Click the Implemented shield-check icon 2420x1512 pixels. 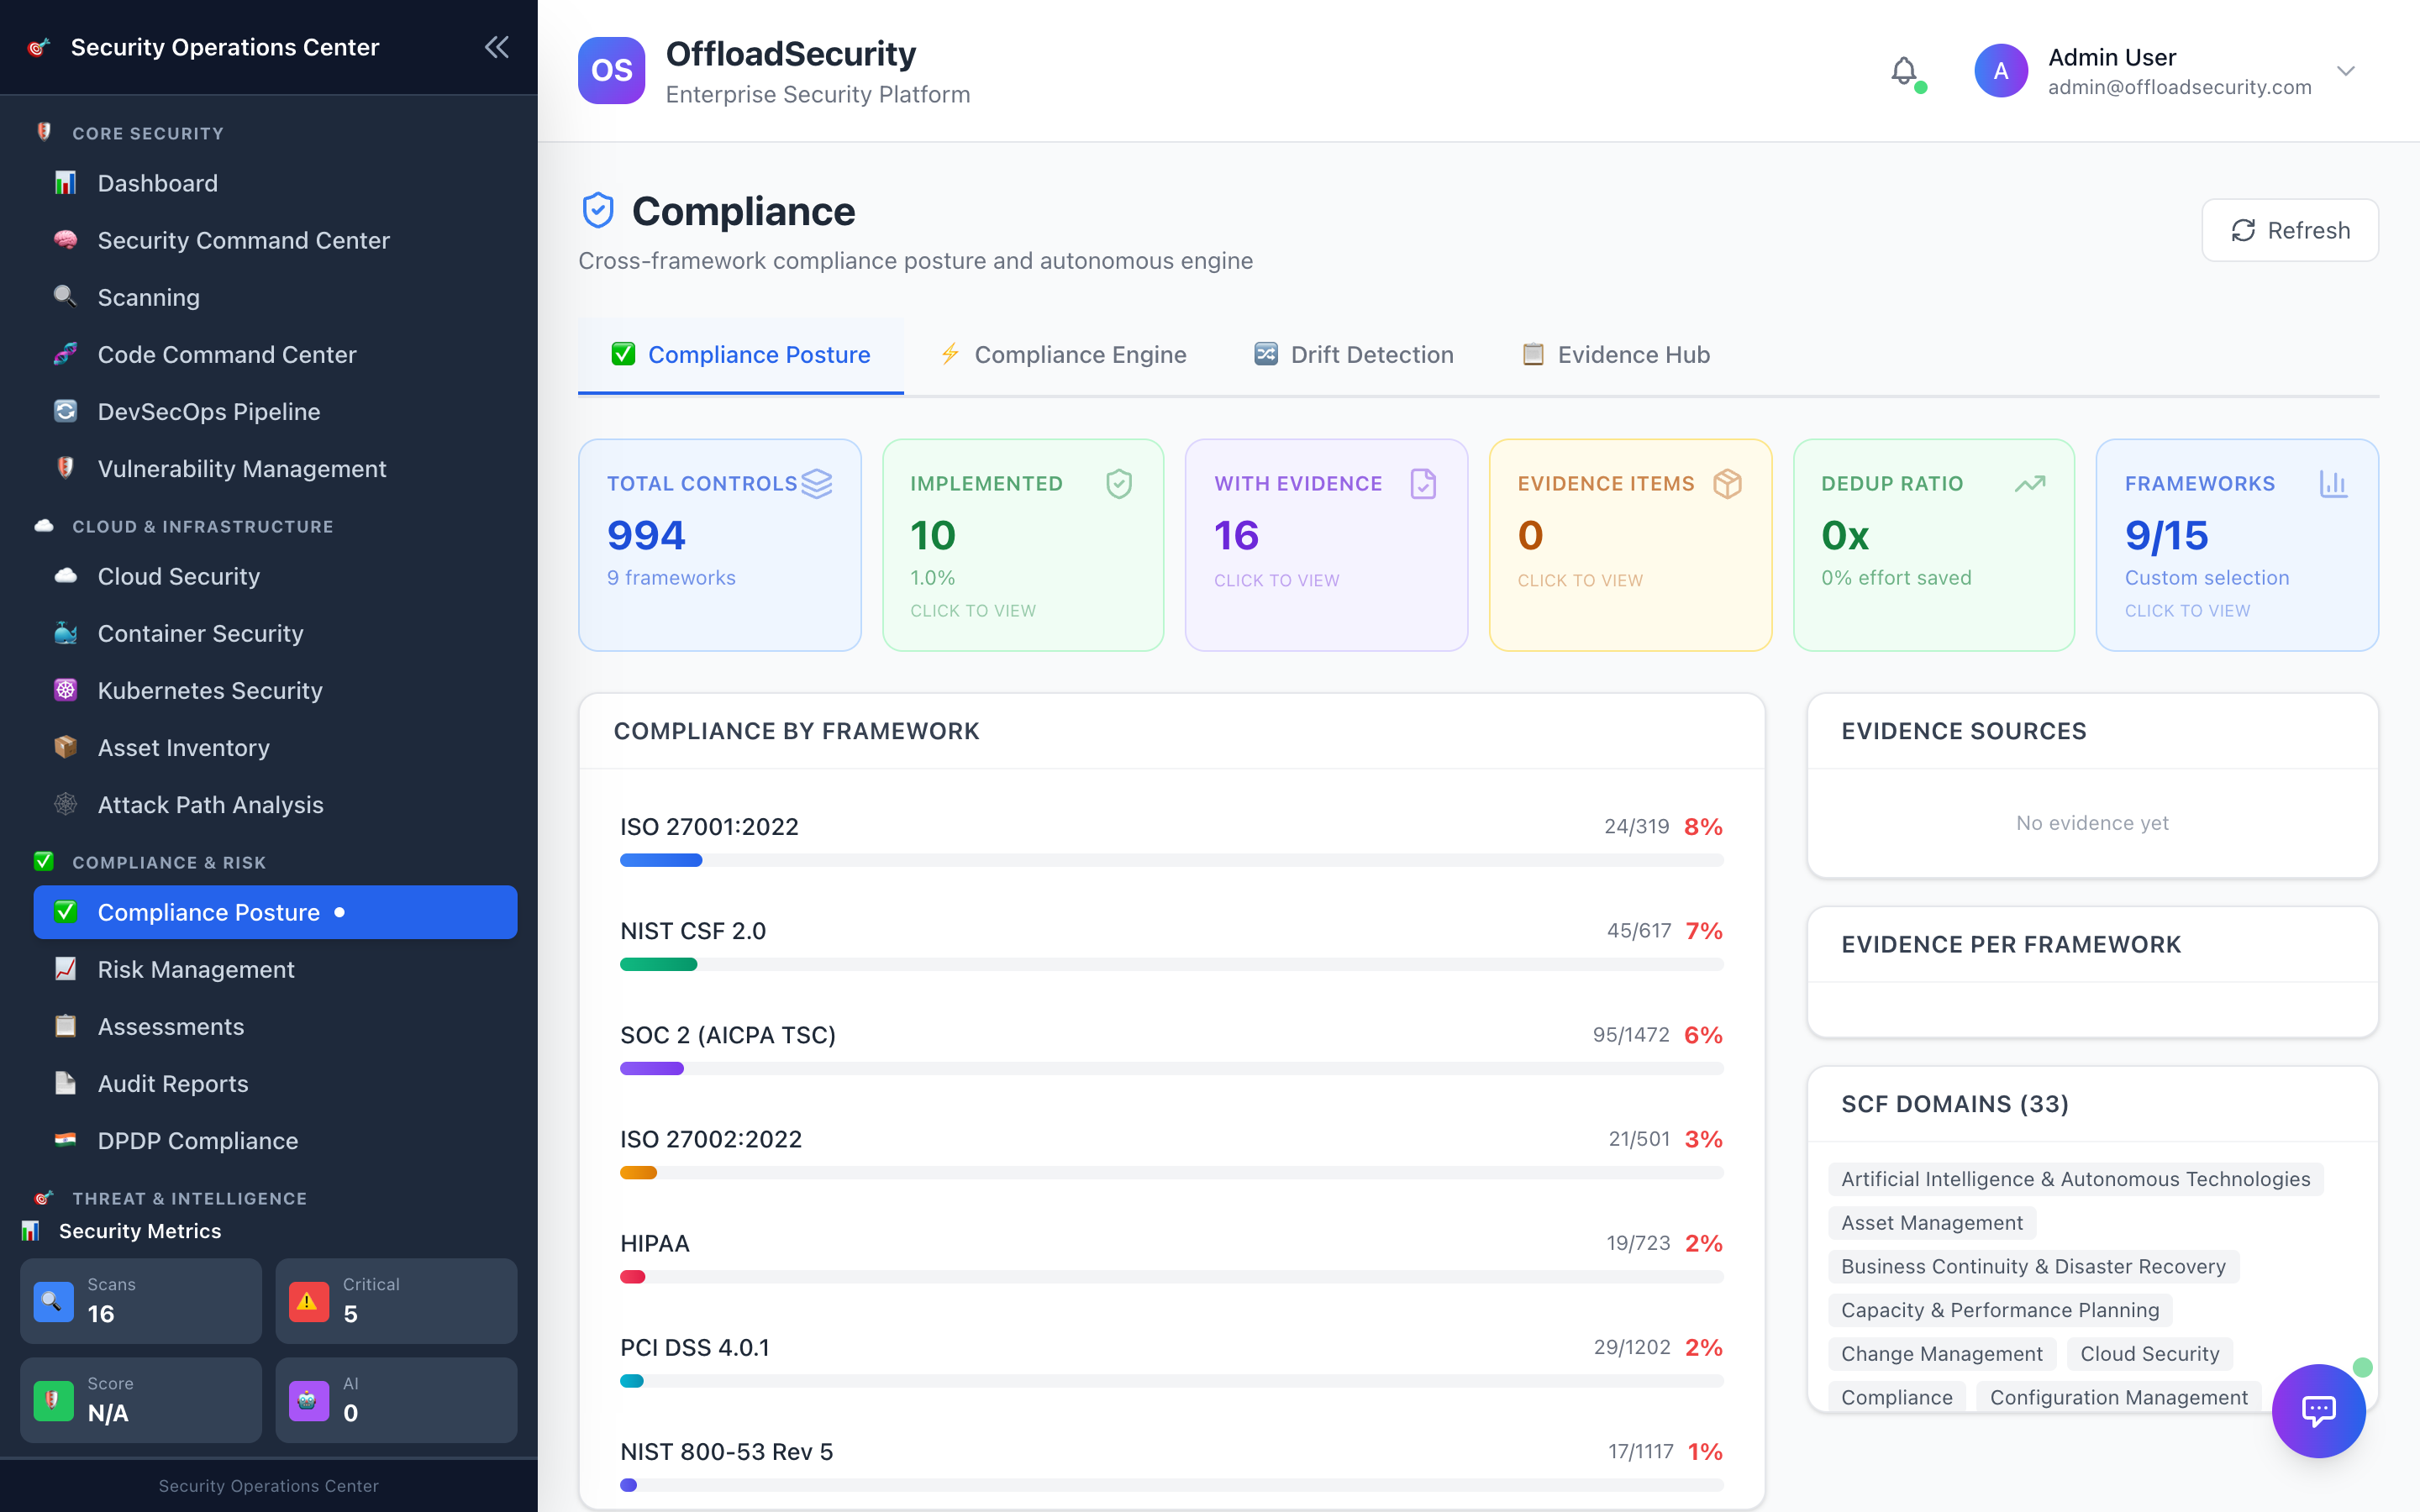pos(1119,484)
